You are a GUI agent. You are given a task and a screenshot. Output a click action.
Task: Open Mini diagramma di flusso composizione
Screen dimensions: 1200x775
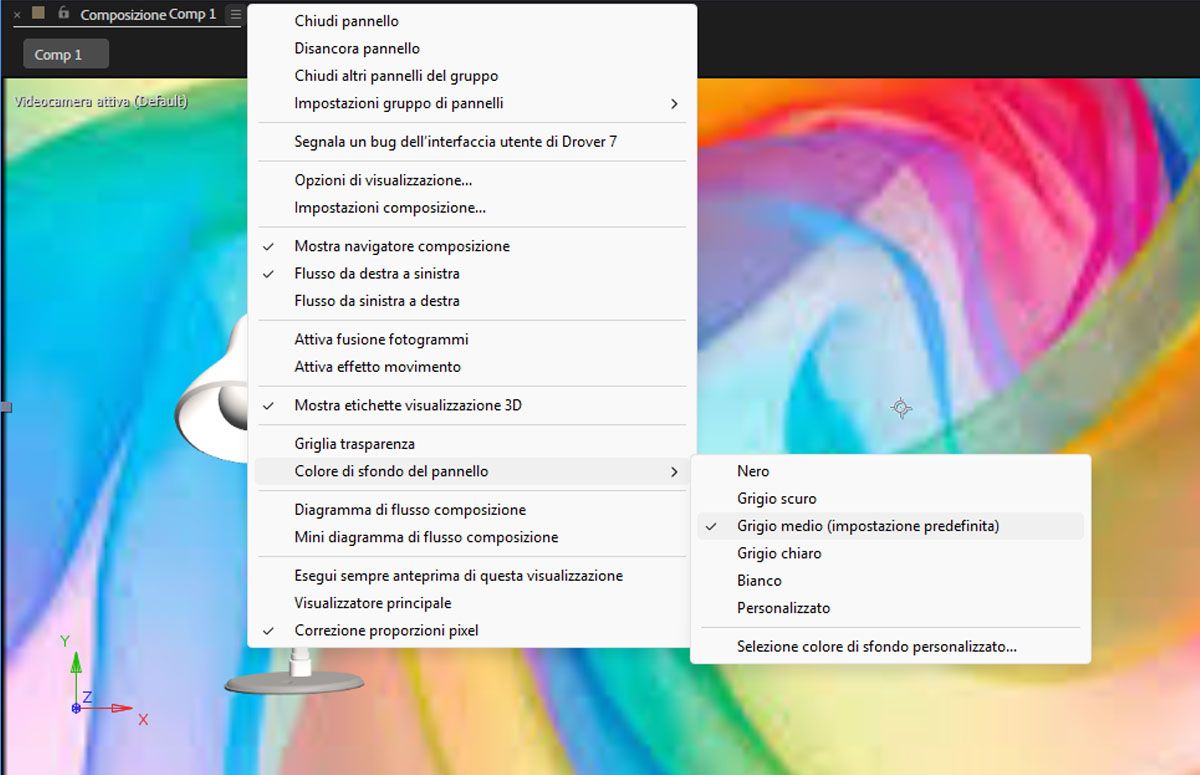pos(472,537)
